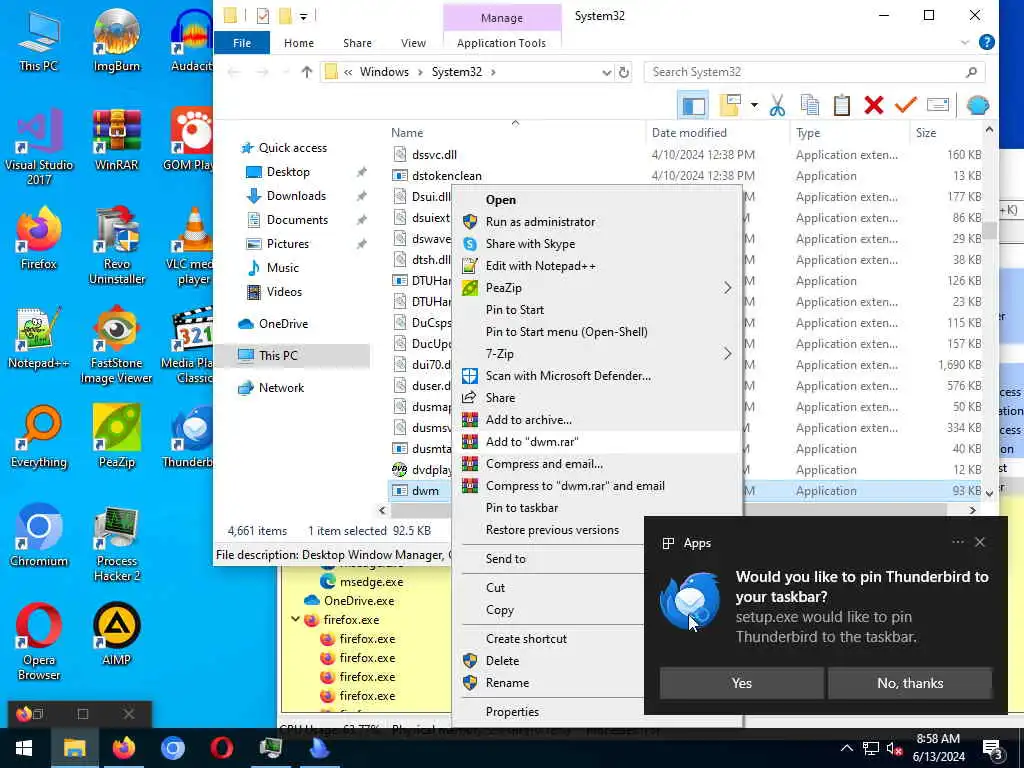Select OneDrive.exe in Process Hacker list
The height and width of the screenshot is (768, 1024).
(359, 601)
